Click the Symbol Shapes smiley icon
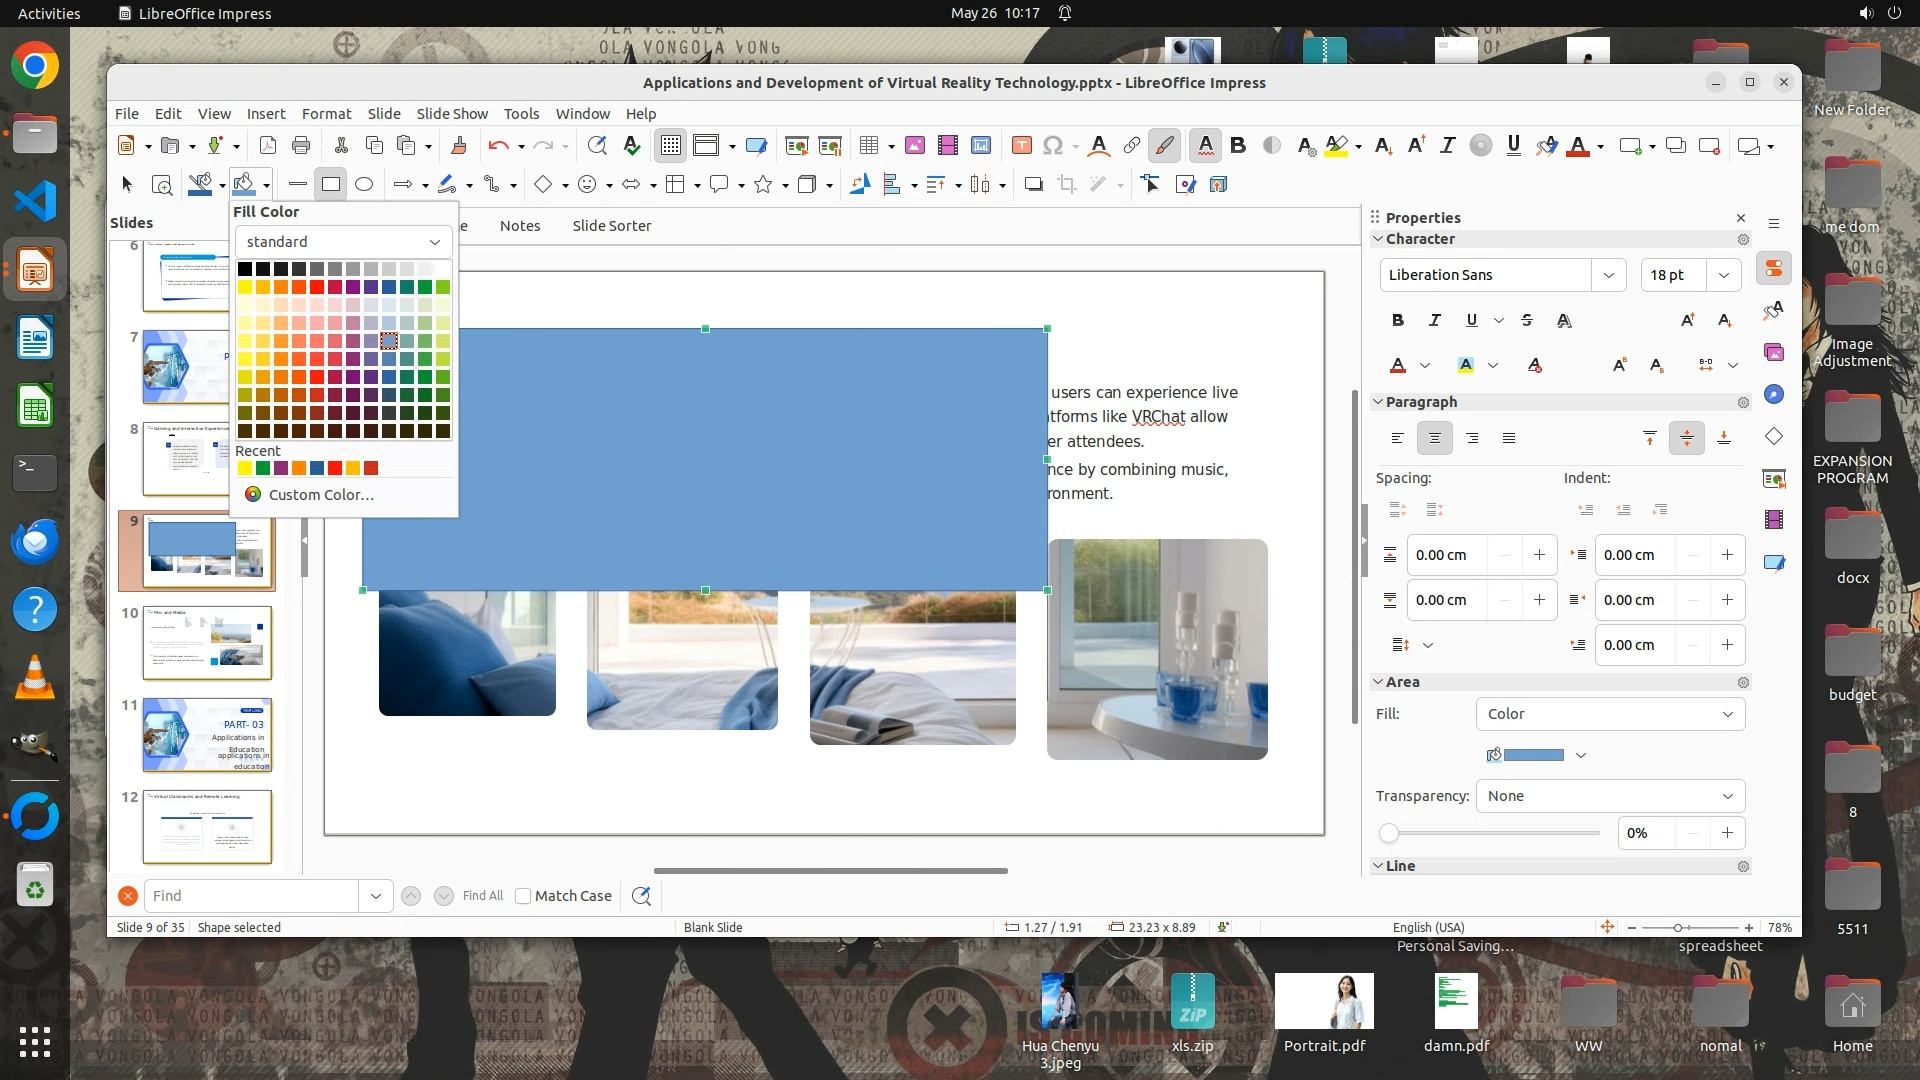This screenshot has width=1920, height=1080. (x=587, y=184)
